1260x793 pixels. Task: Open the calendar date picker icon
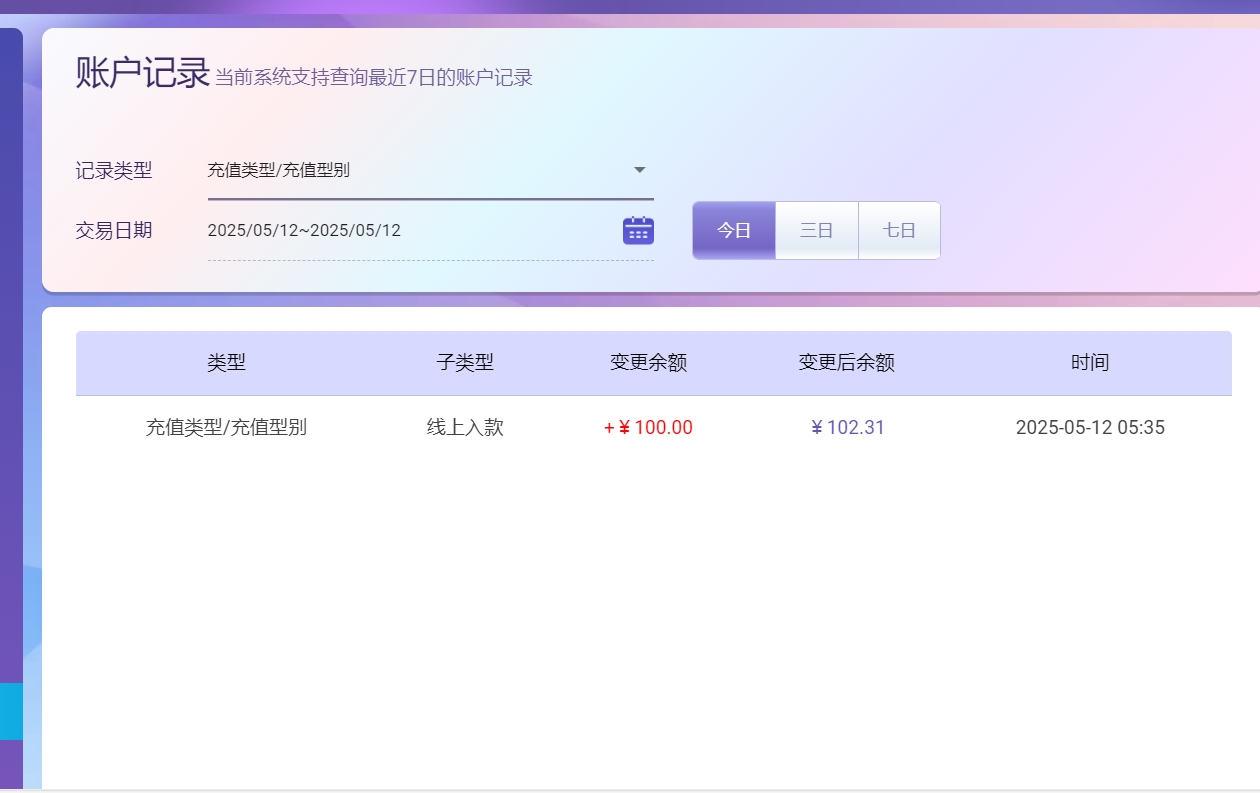tap(638, 230)
